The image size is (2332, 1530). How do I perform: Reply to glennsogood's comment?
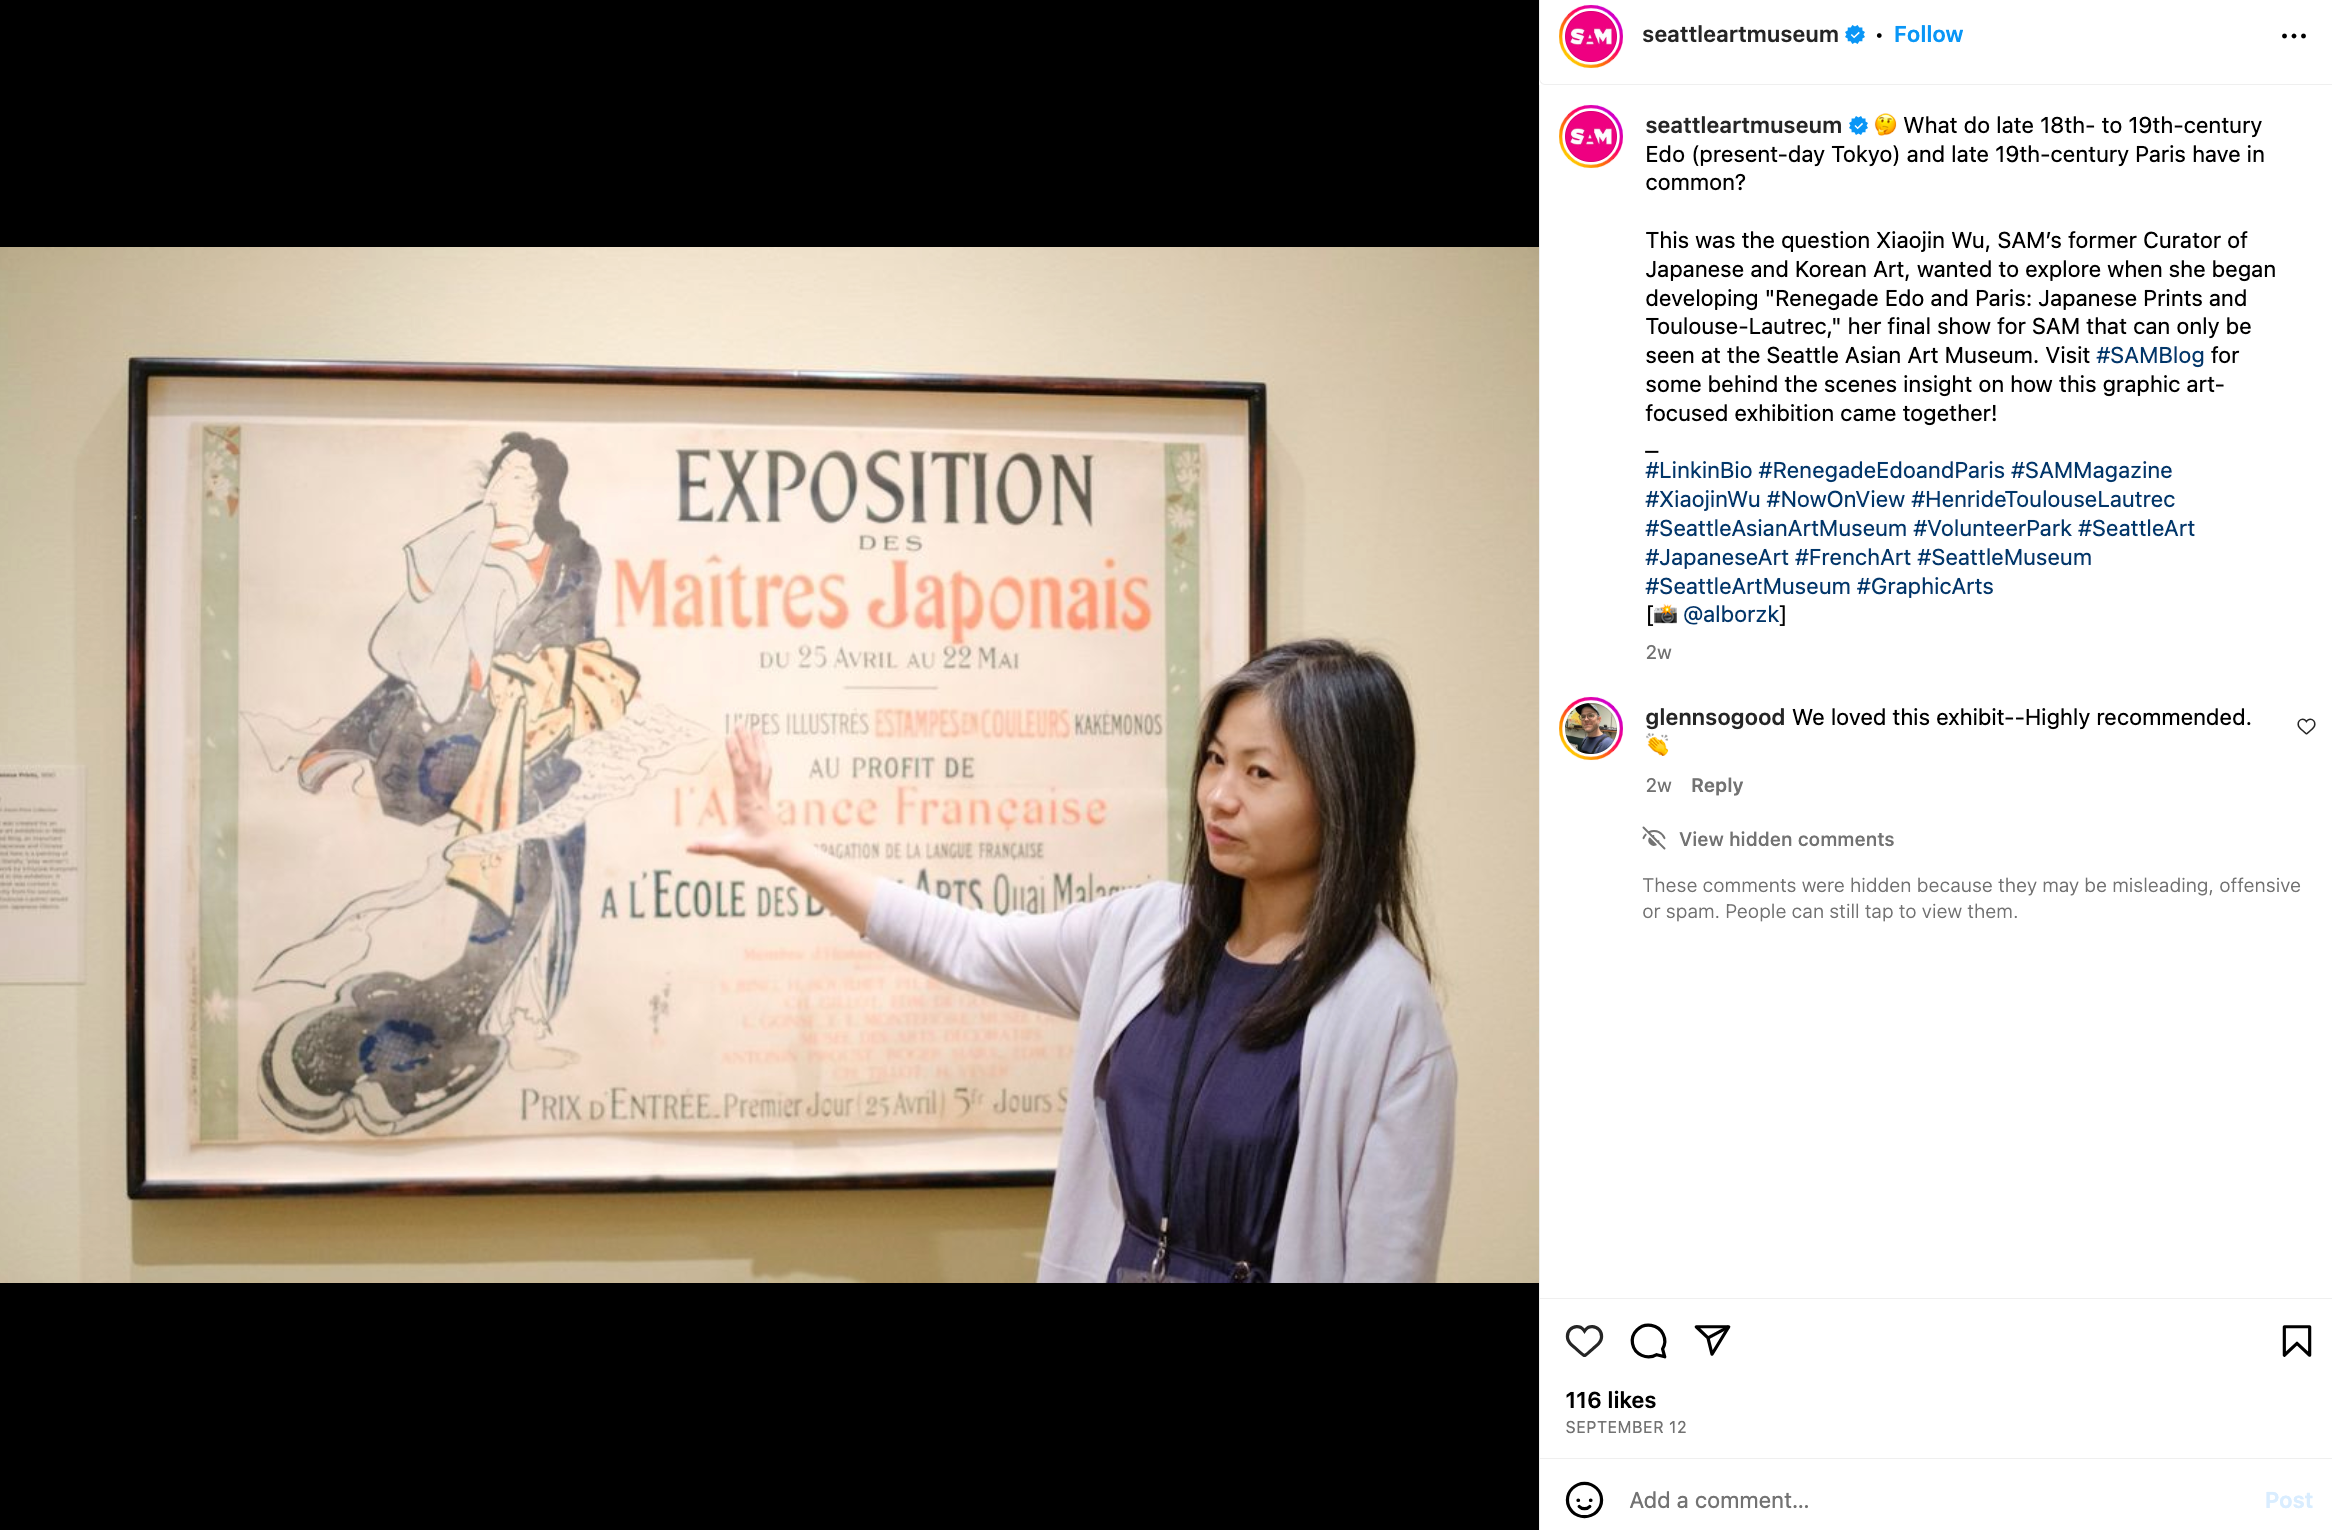pyautogui.click(x=1716, y=785)
